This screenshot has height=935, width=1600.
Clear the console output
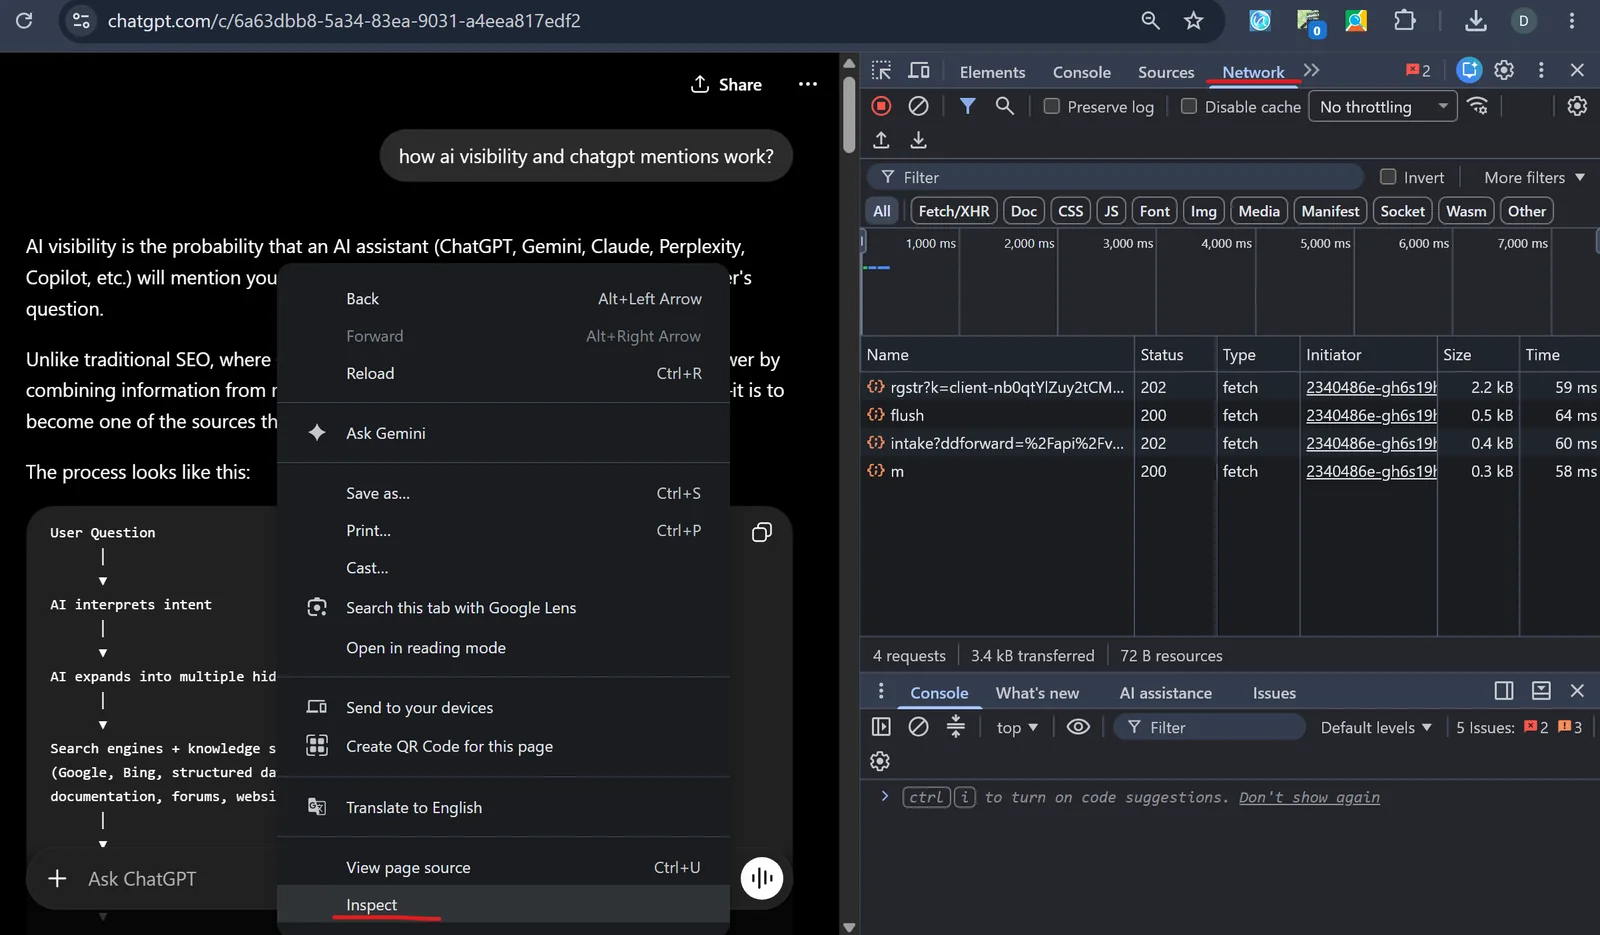click(x=918, y=727)
